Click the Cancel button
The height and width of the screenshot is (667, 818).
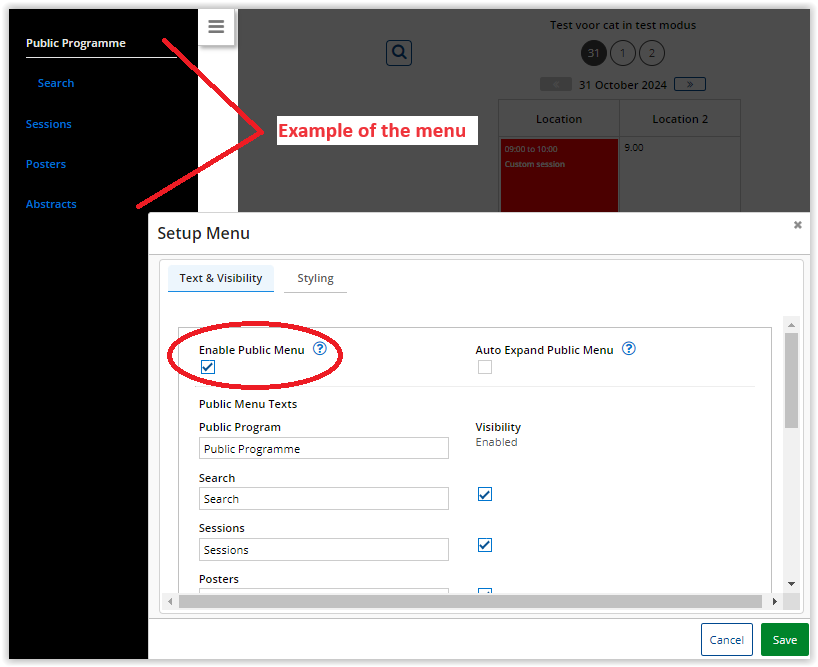coord(726,640)
